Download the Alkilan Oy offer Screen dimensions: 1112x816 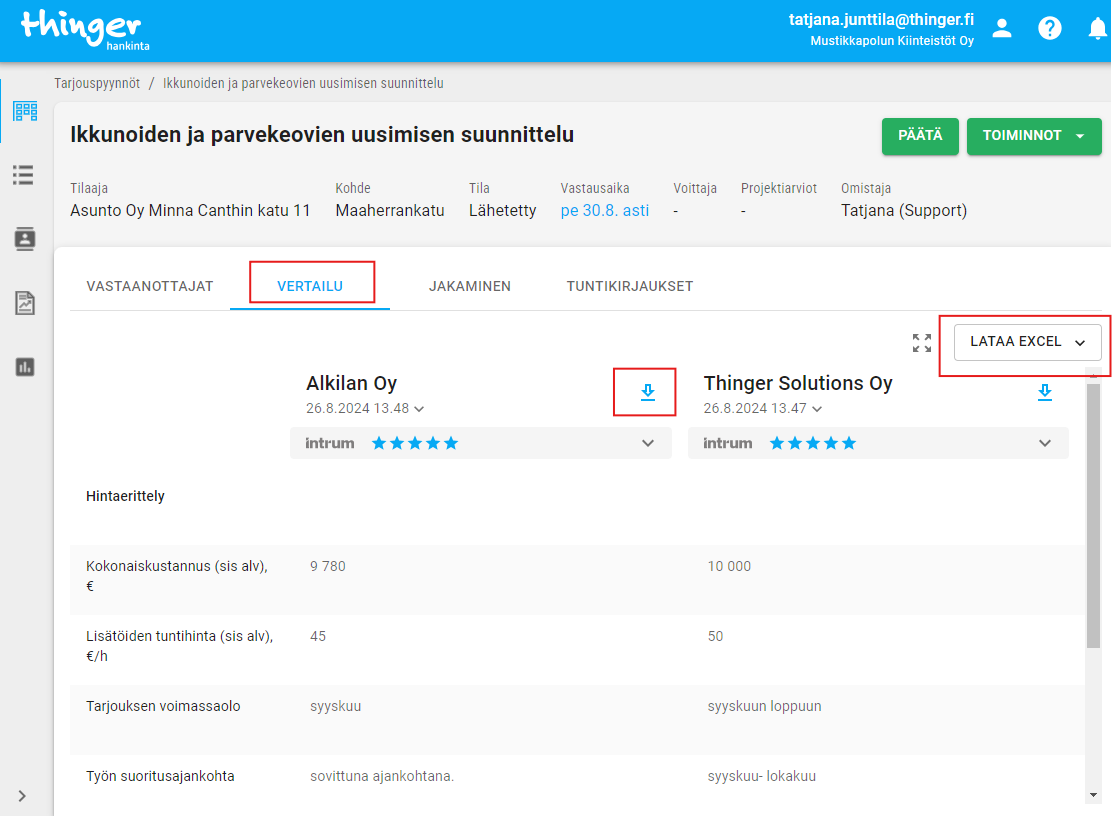(x=647, y=392)
